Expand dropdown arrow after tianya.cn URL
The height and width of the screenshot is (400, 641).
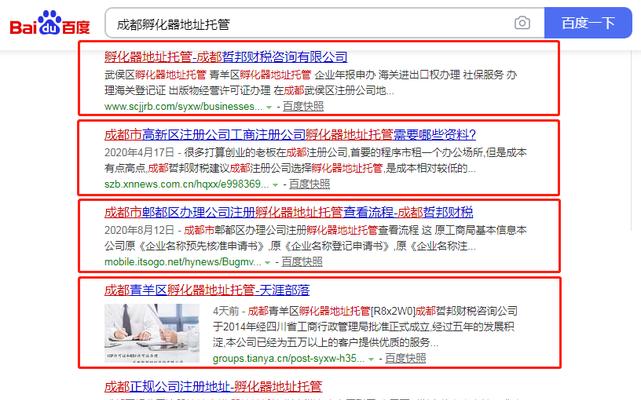coord(371,360)
